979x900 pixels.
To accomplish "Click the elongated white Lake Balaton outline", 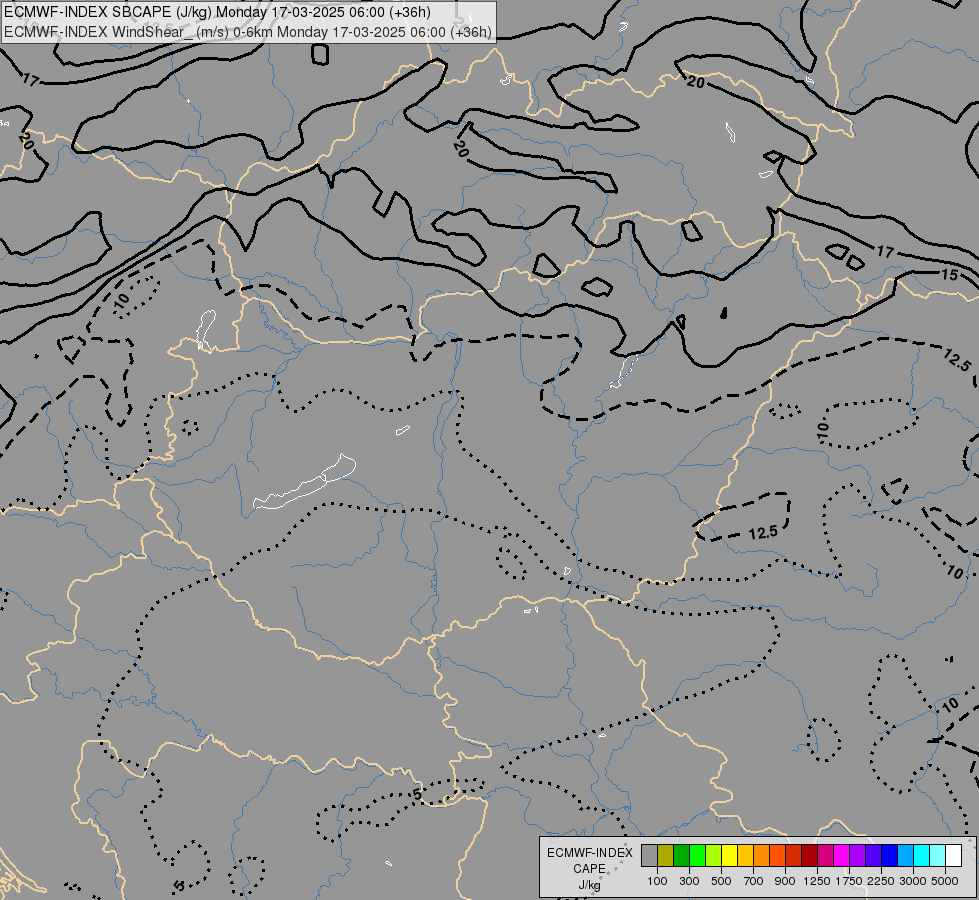I will point(305,482).
